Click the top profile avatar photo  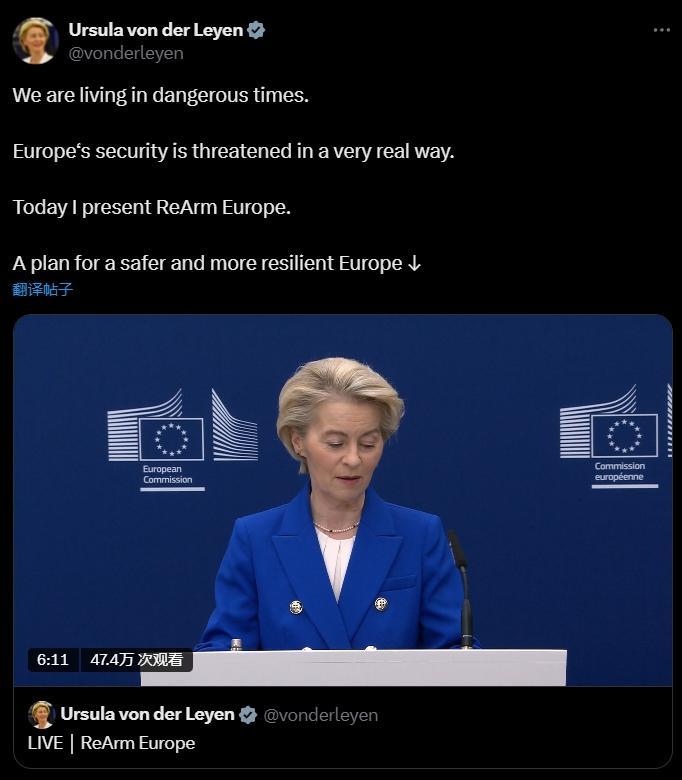click(35, 41)
